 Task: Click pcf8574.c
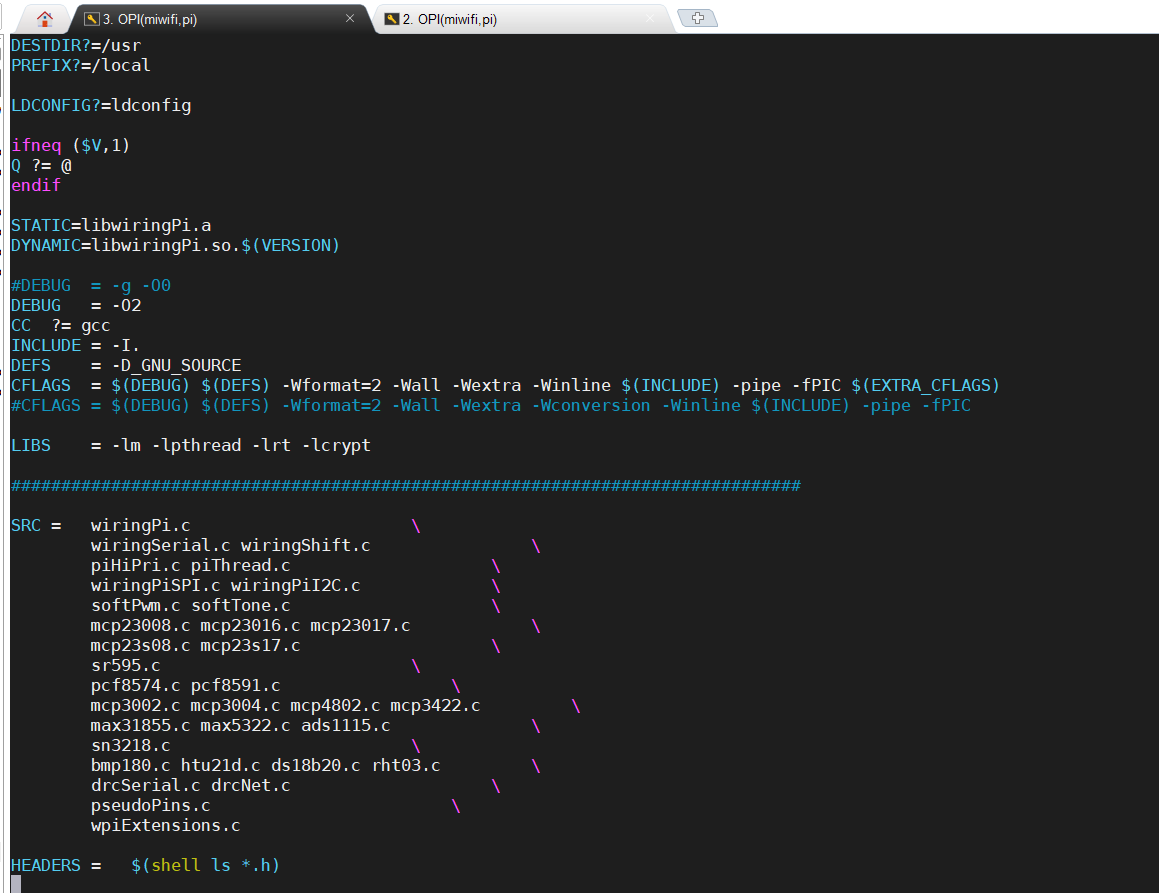[135, 685]
